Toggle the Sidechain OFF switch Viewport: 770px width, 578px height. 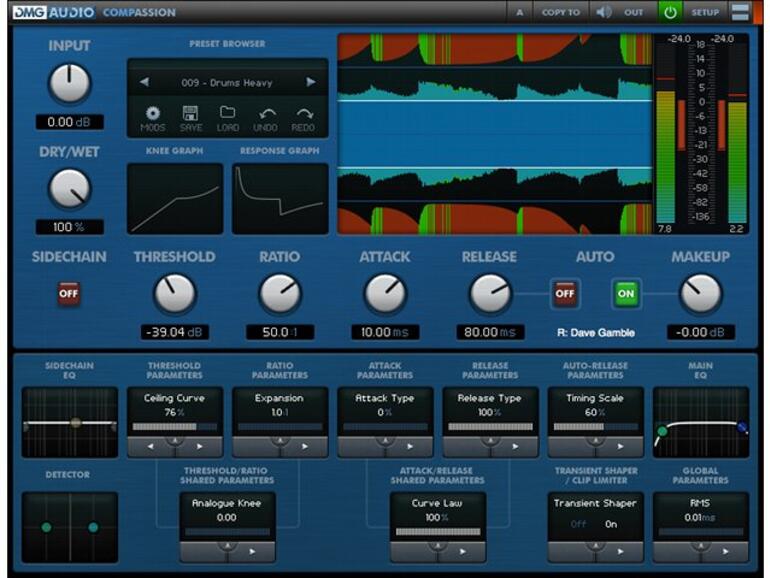point(69,293)
